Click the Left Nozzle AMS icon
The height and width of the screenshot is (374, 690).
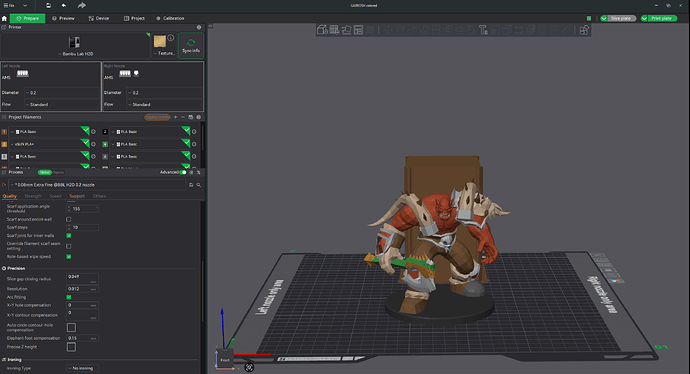coord(22,73)
